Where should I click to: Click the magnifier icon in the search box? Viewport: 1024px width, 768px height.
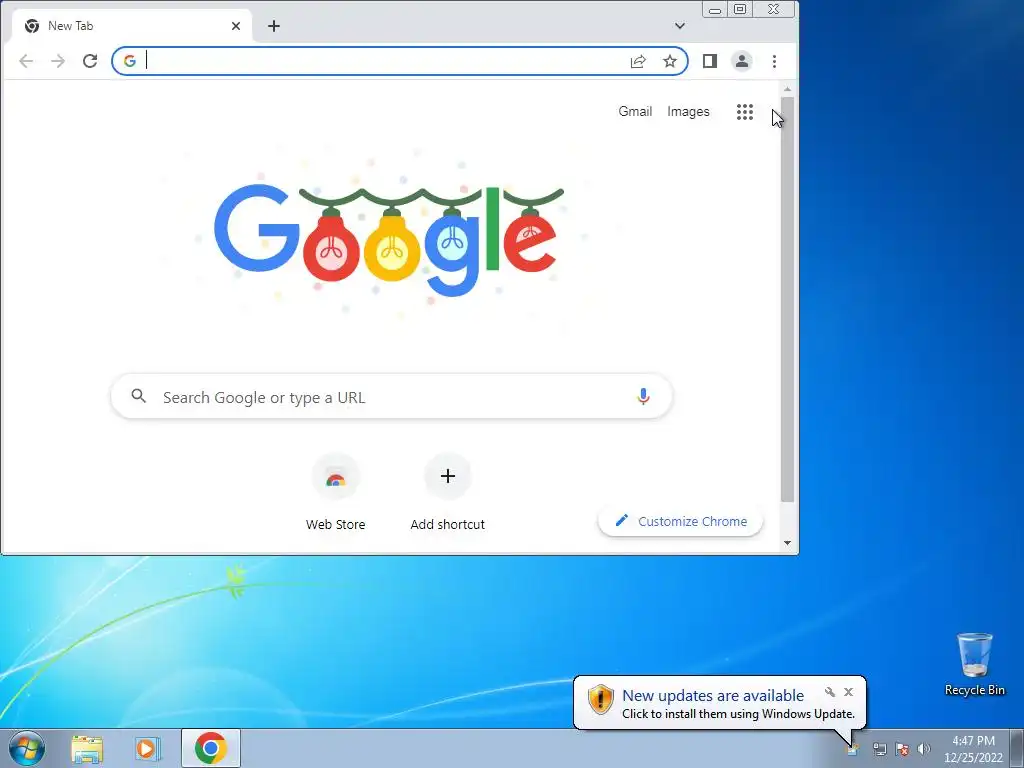tap(138, 396)
